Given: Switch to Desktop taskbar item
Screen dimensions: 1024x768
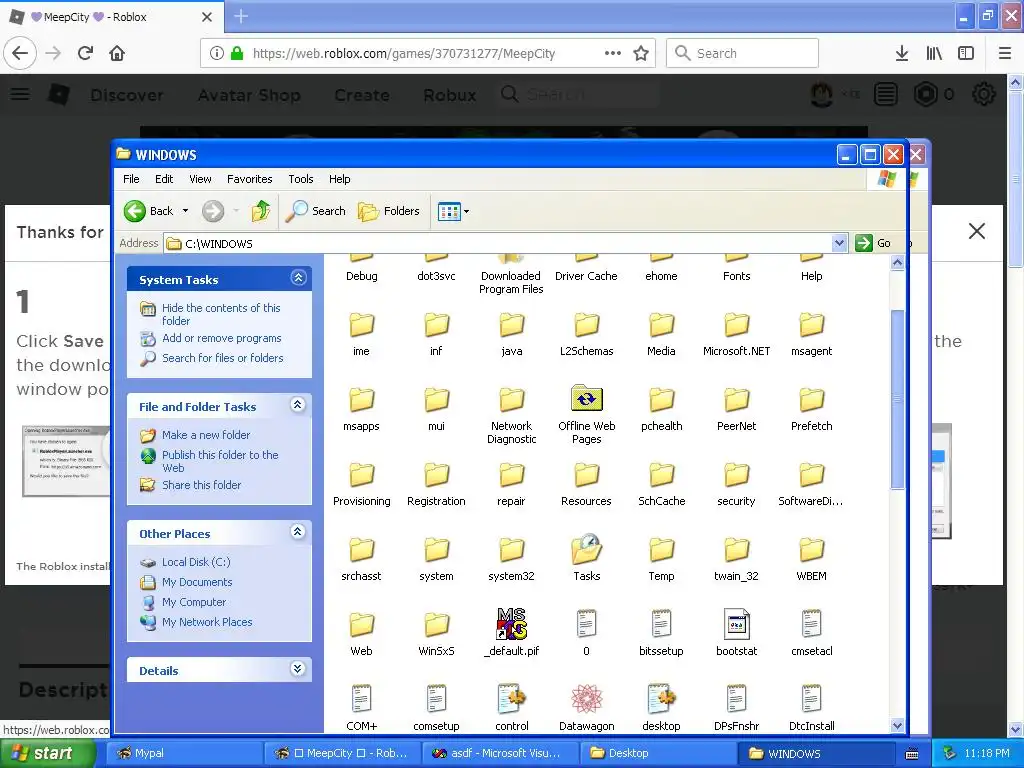Looking at the screenshot, I should tap(658, 753).
